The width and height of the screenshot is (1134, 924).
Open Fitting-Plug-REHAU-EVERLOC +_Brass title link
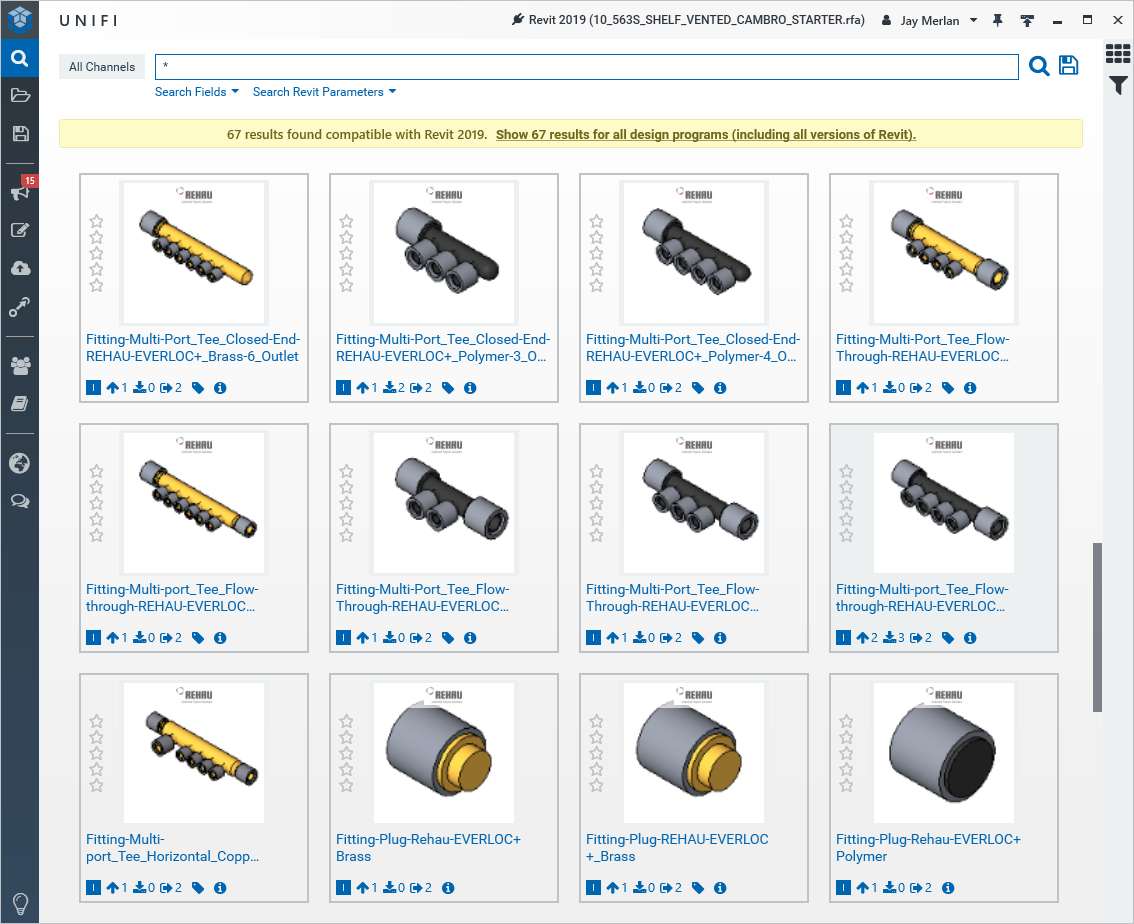pos(677,848)
